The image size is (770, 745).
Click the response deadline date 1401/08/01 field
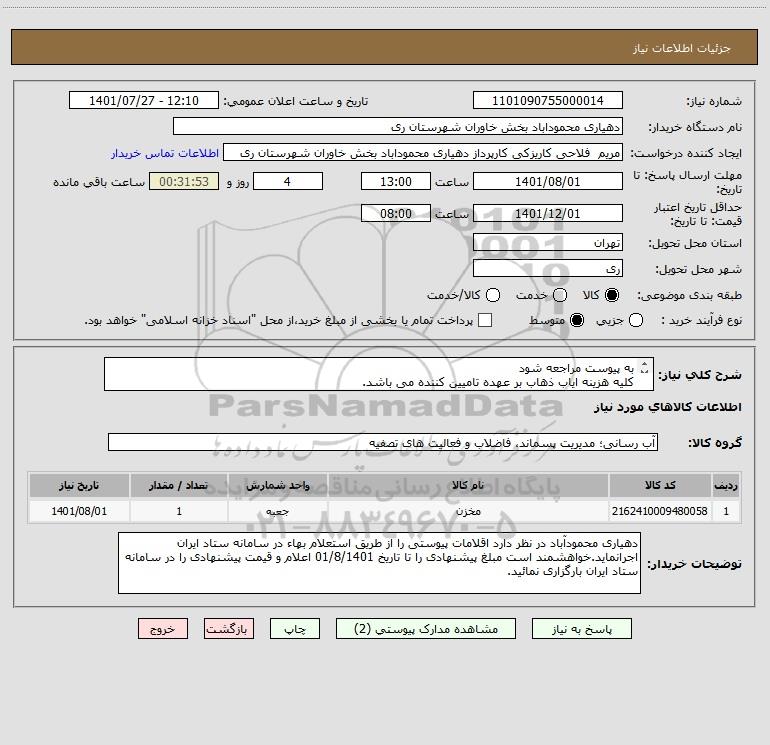548,182
